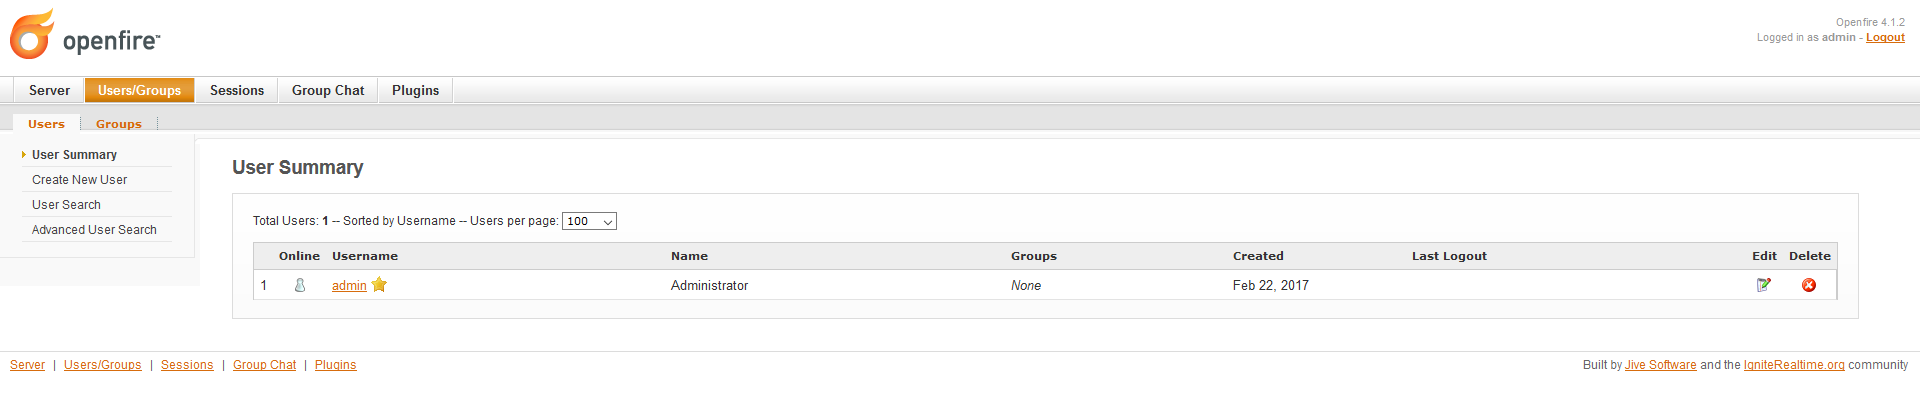This screenshot has width=1920, height=417.
Task: Open the IgniteRealtime.org footer link
Action: 1794,365
